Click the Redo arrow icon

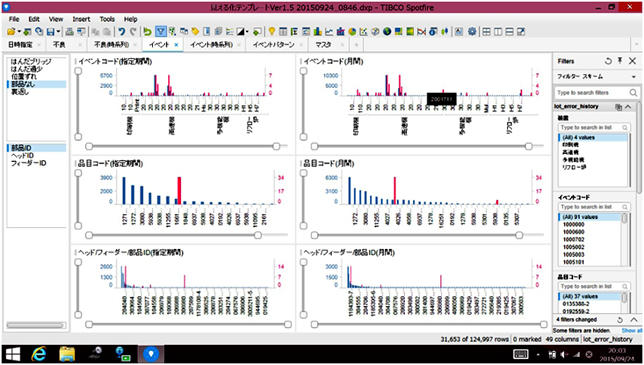[x=133, y=32]
